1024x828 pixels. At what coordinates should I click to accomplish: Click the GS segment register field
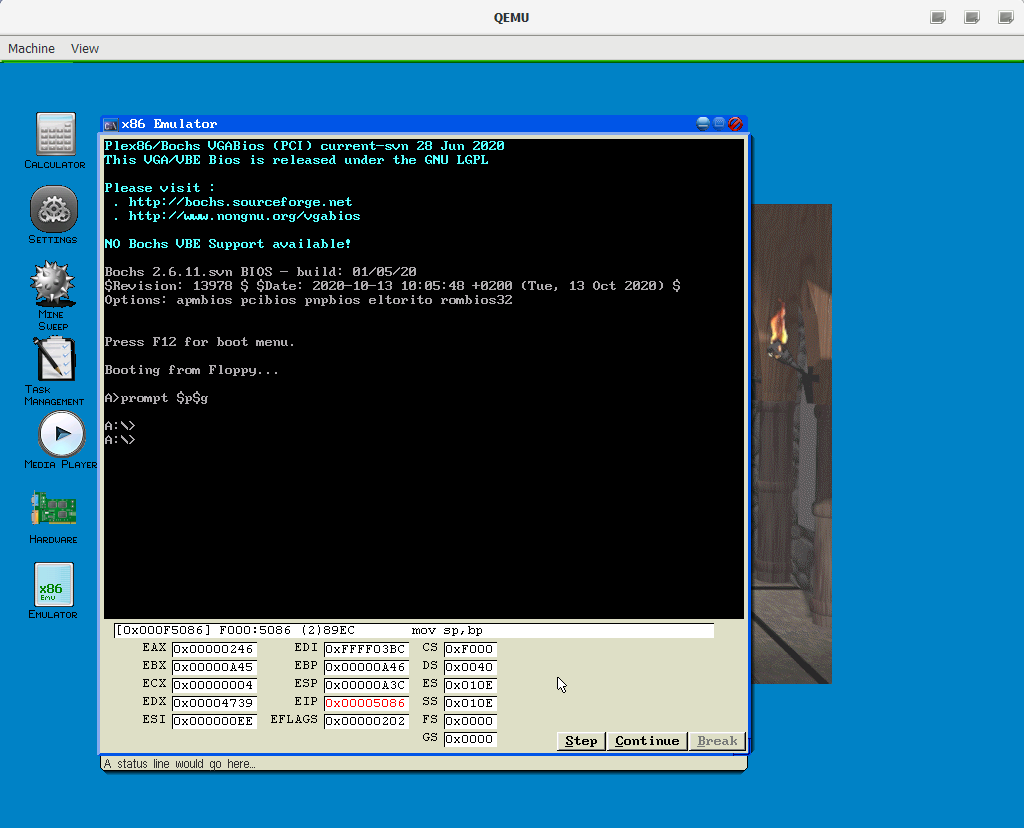(470, 739)
